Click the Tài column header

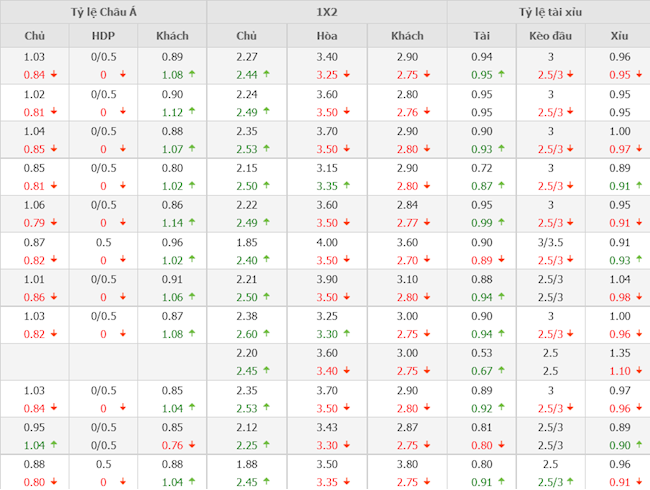[x=481, y=36]
